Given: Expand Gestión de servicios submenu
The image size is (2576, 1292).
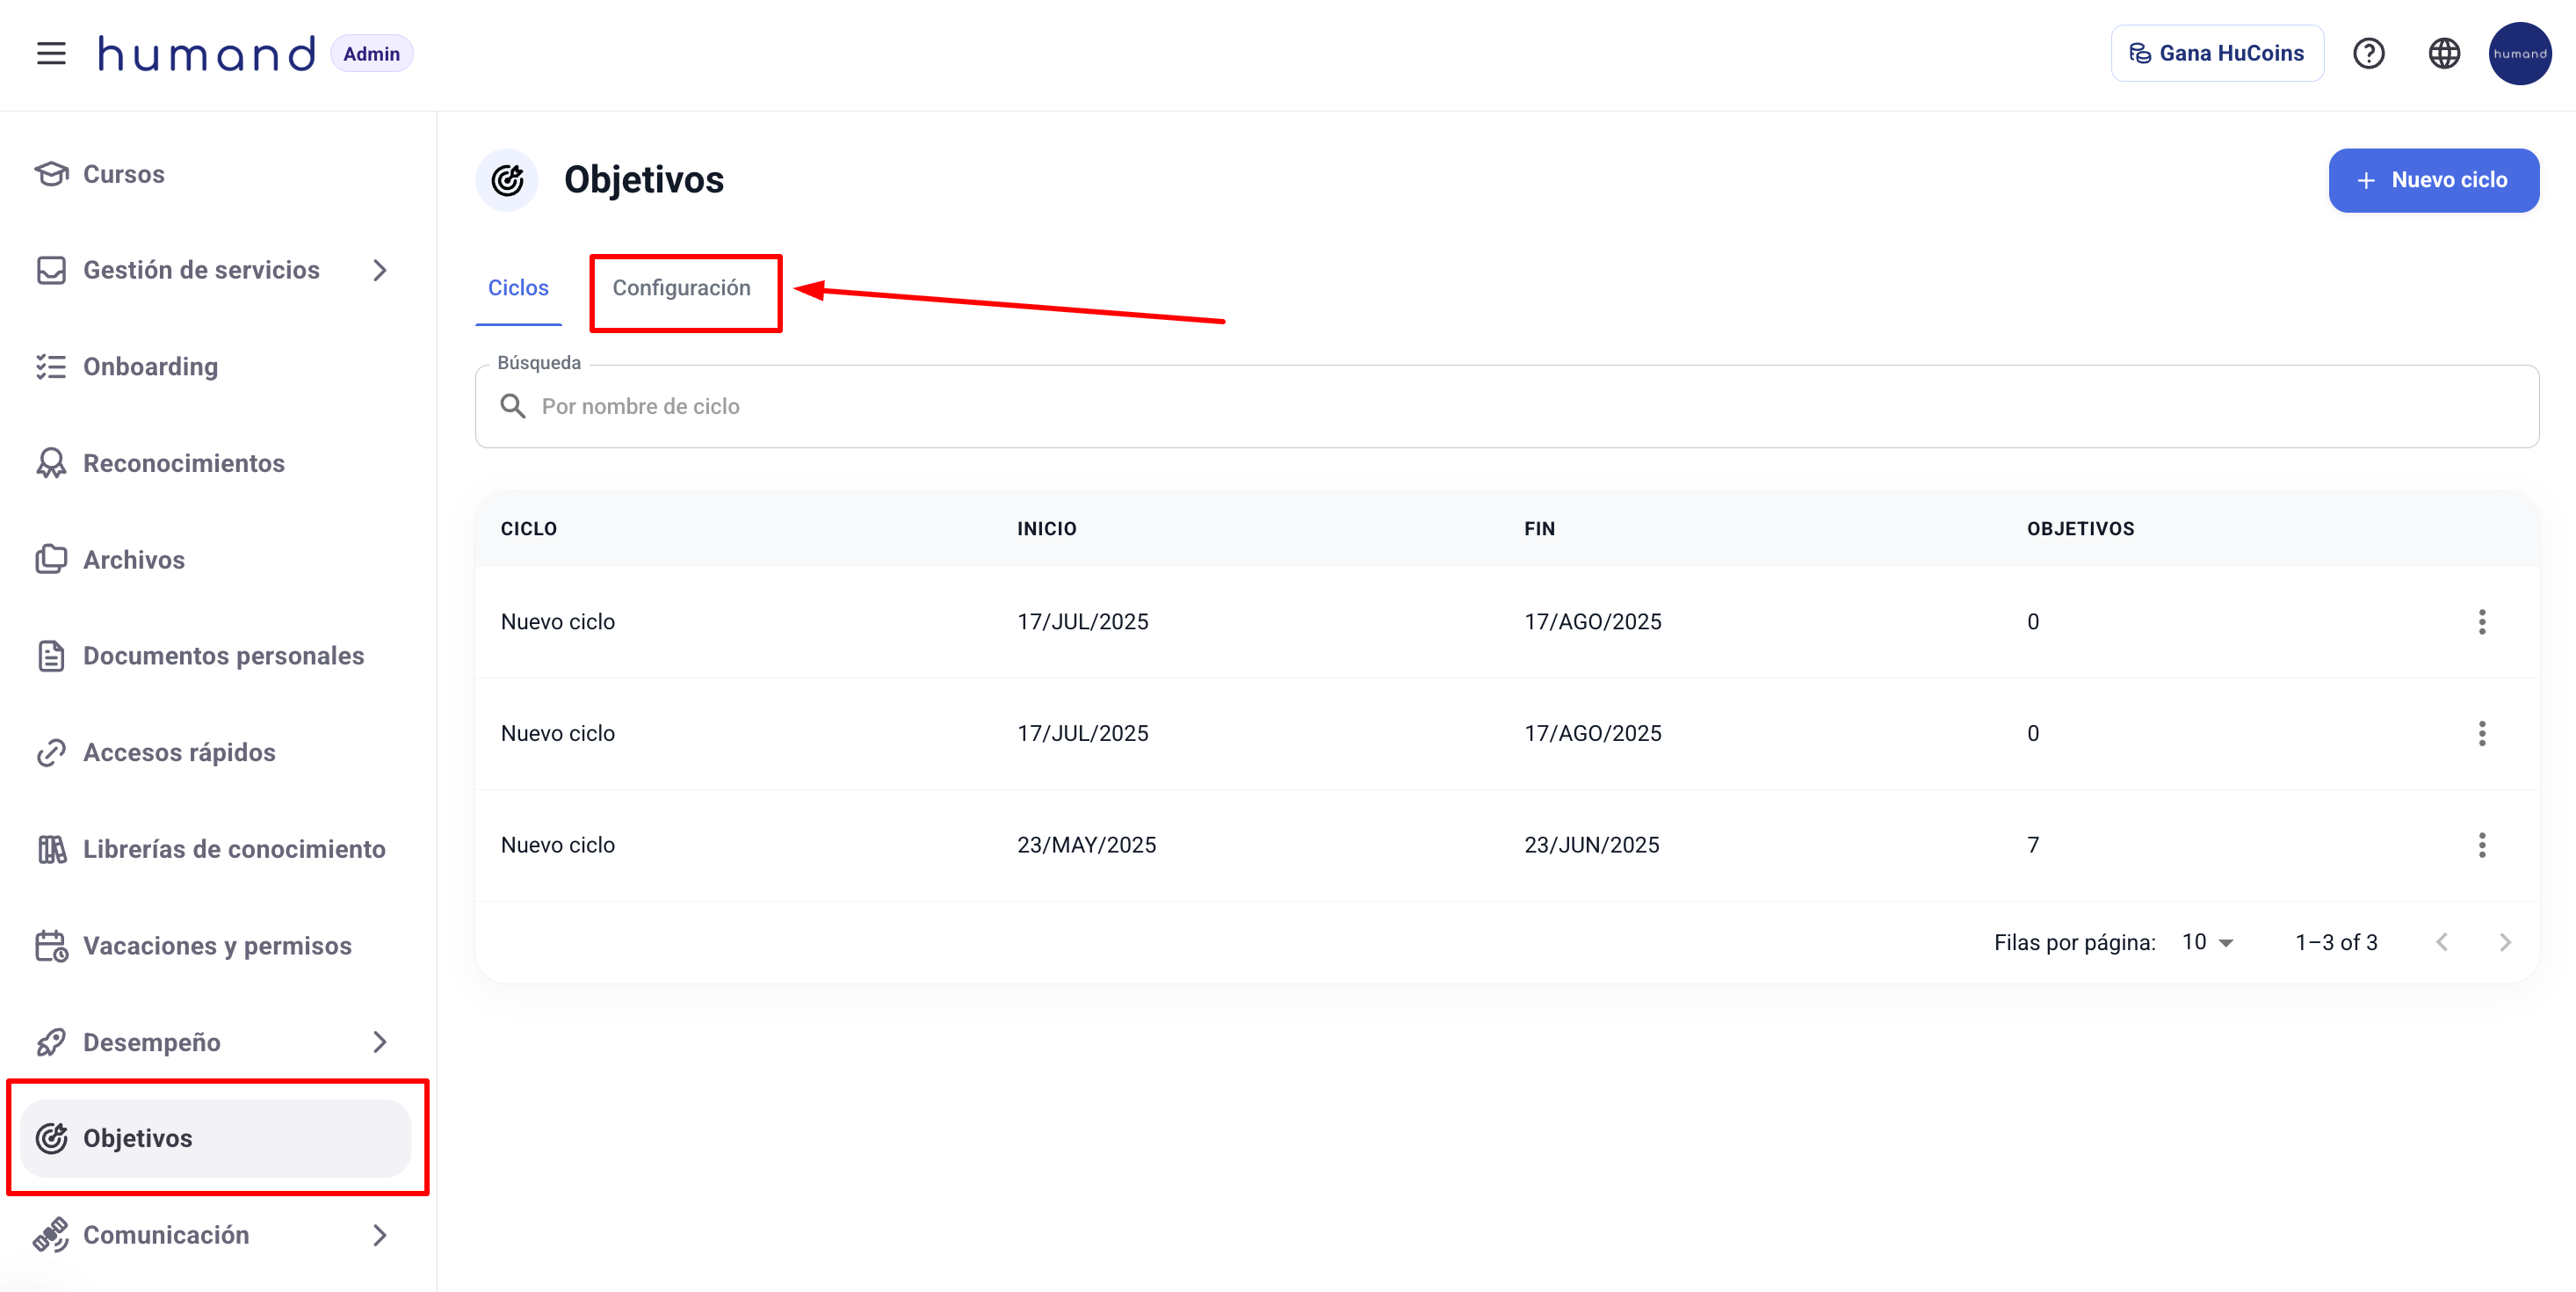Looking at the screenshot, I should [379, 270].
